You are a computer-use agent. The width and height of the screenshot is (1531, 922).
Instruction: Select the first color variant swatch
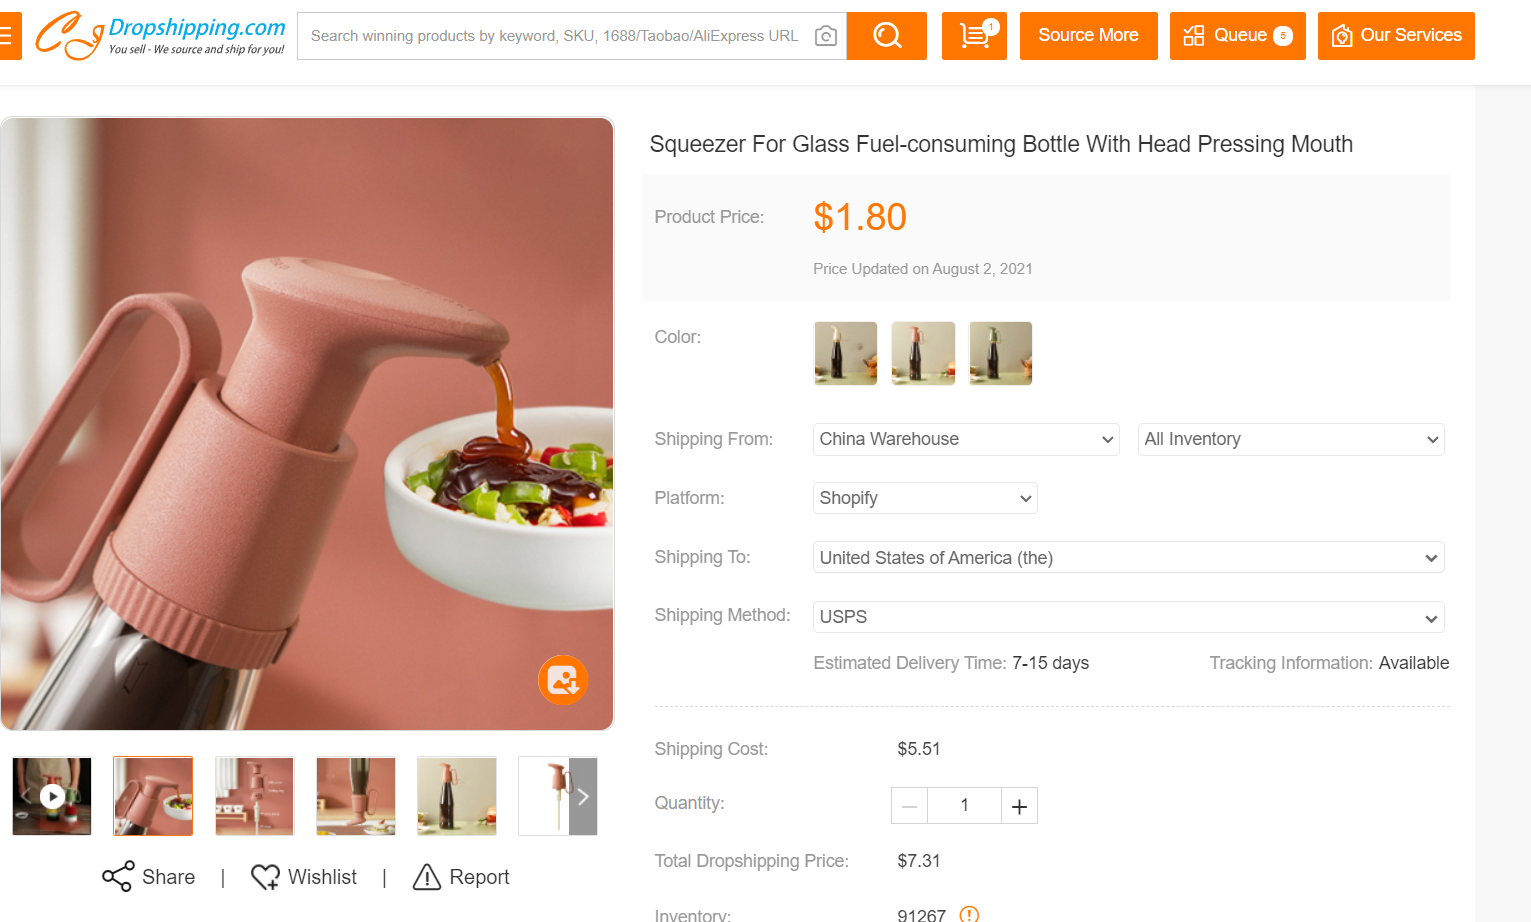coord(846,353)
